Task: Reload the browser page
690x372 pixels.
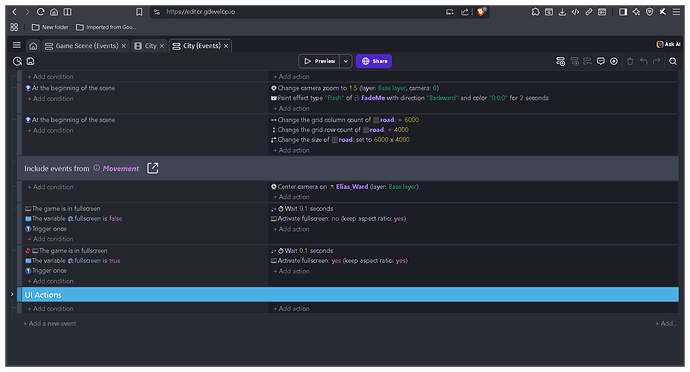Action: tap(40, 12)
